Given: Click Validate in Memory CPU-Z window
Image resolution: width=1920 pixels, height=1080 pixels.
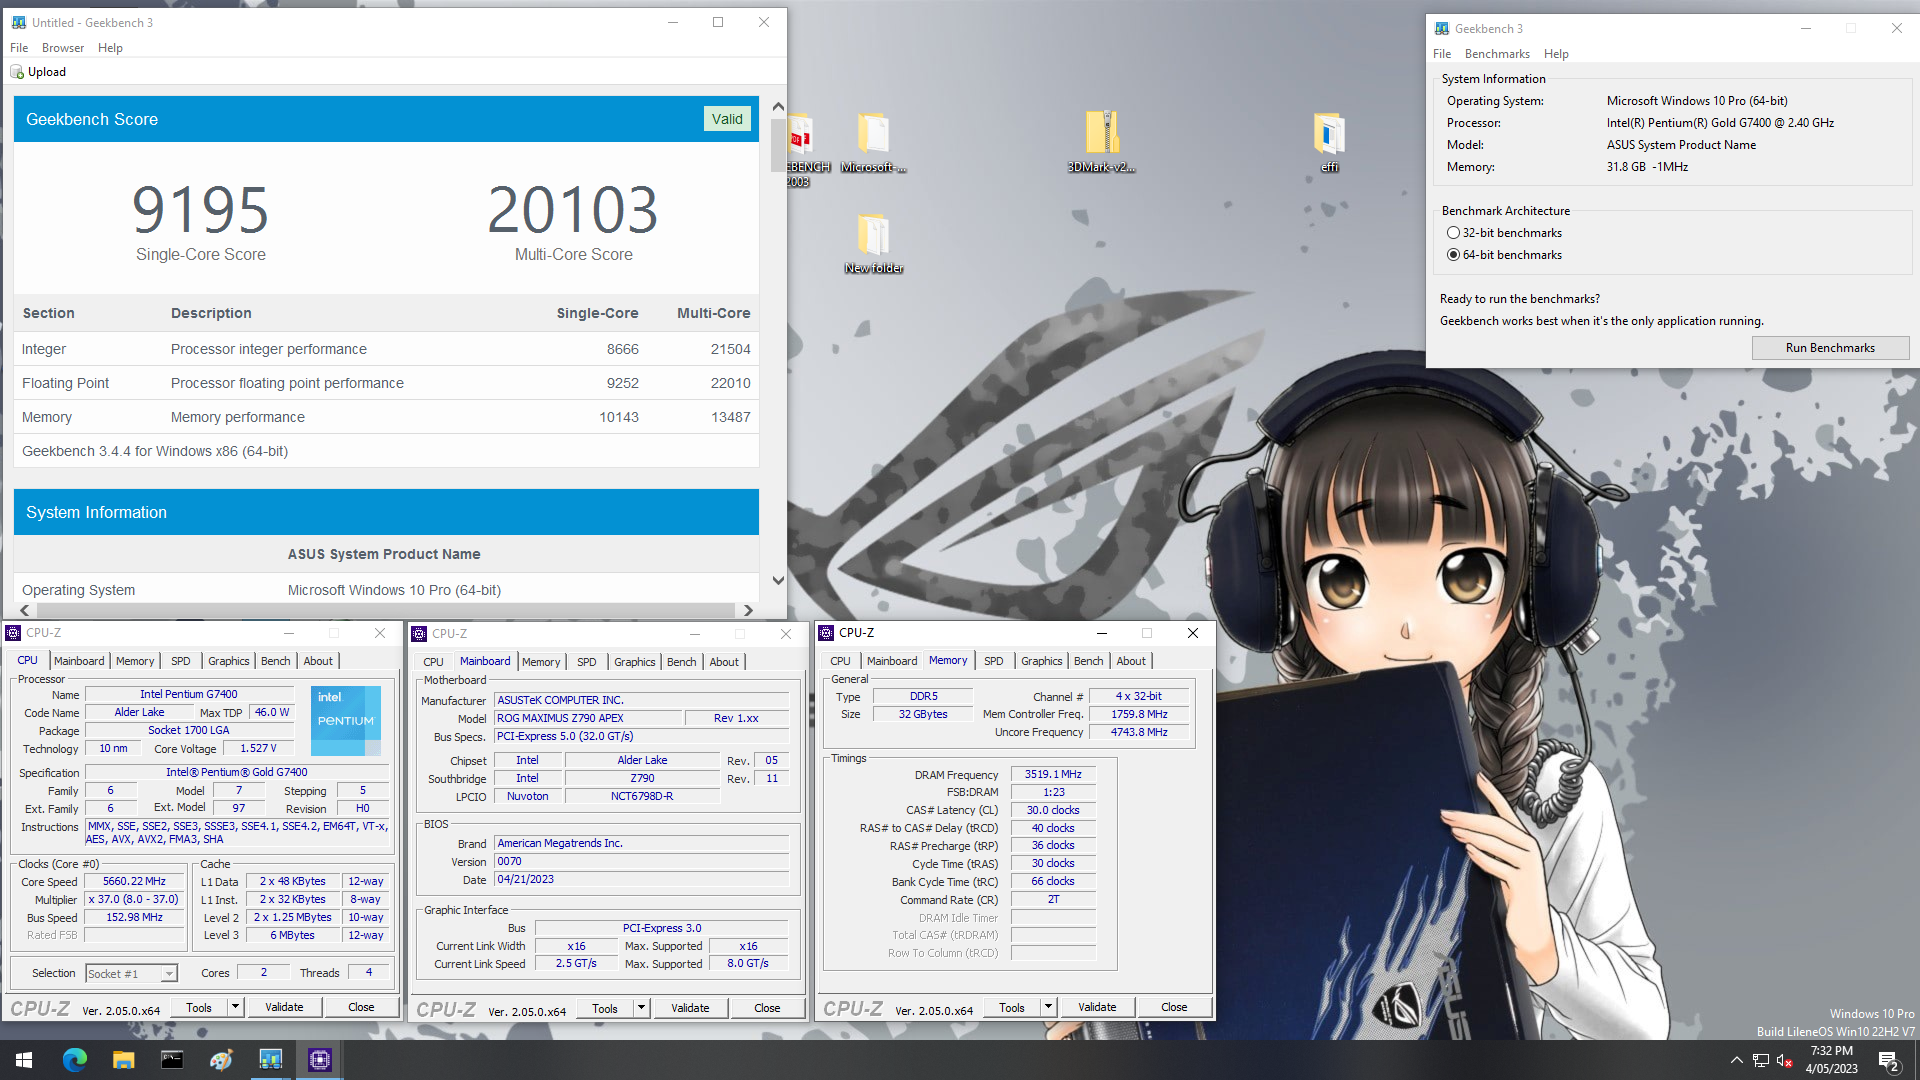Looking at the screenshot, I should (1097, 1007).
